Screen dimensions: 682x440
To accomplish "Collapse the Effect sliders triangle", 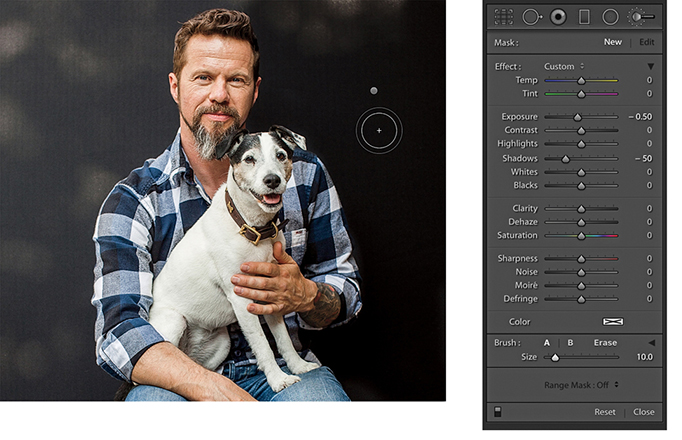I will pyautogui.click(x=650, y=66).
